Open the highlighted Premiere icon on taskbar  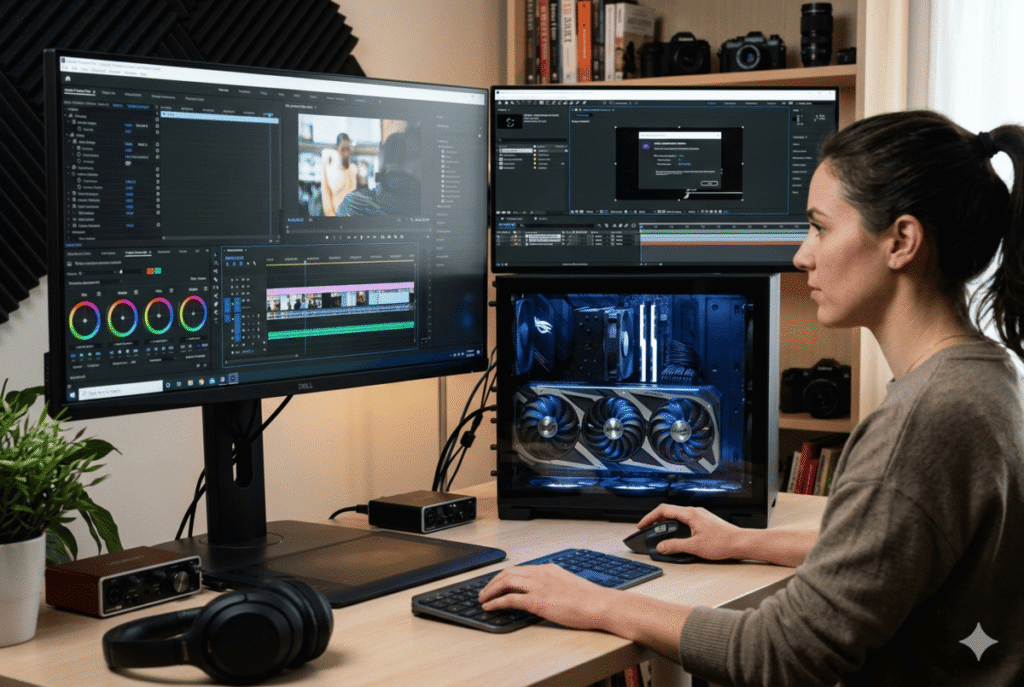[232, 378]
